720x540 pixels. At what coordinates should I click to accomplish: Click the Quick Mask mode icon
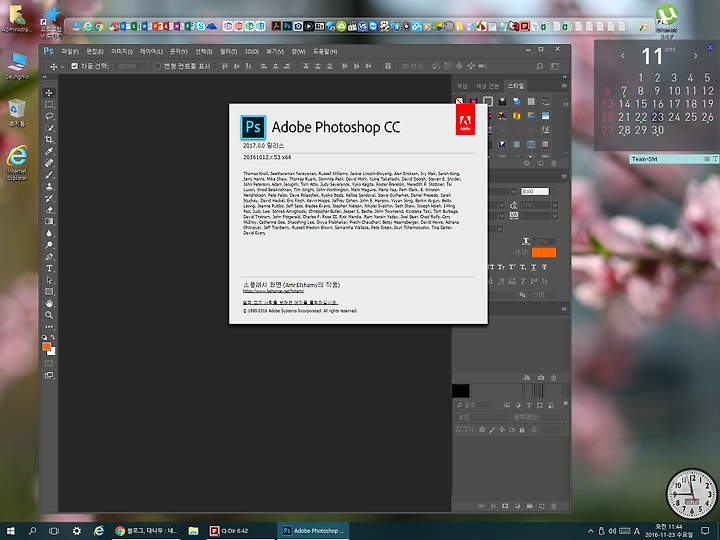(x=49, y=363)
